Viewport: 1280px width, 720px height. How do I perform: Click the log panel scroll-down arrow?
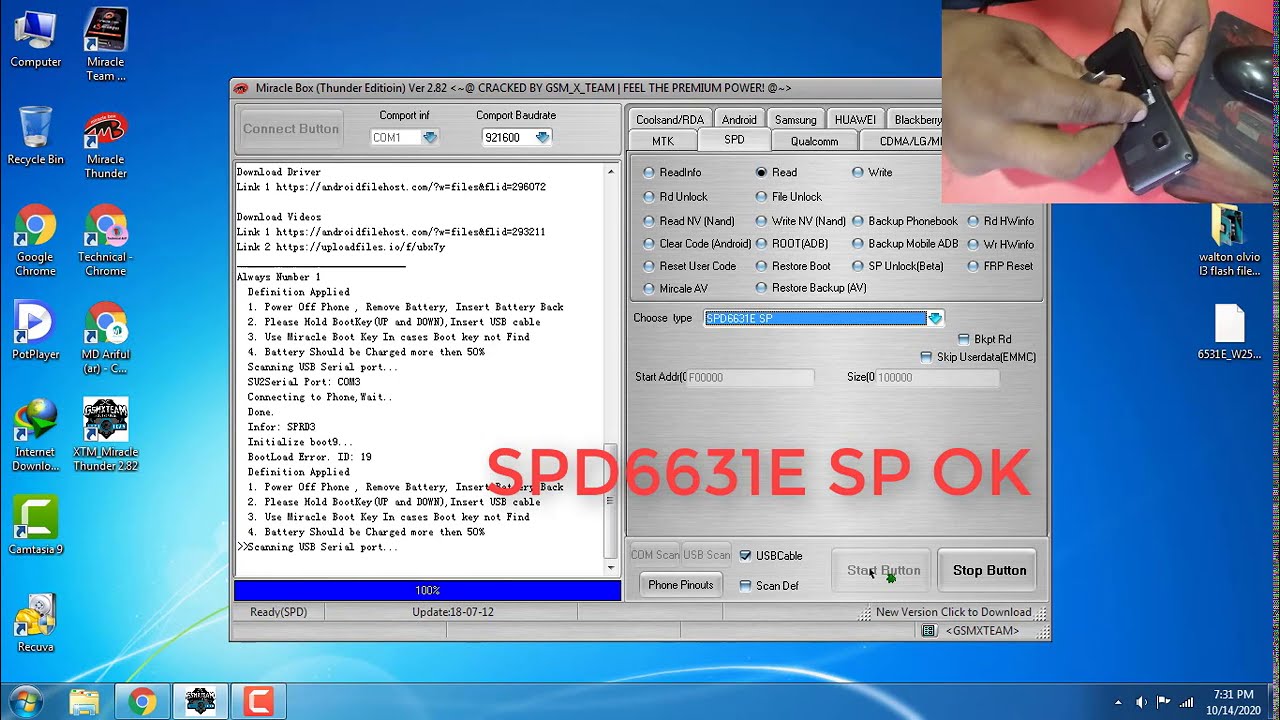coord(611,568)
